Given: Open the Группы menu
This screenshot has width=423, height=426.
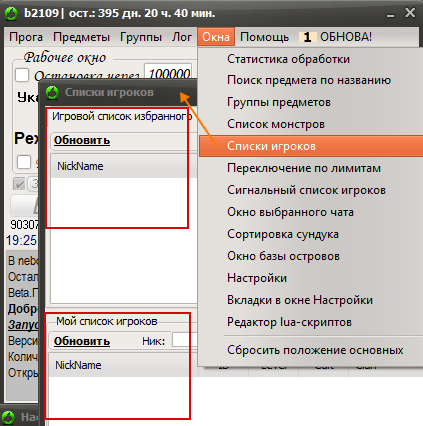Looking at the screenshot, I should [x=141, y=37].
